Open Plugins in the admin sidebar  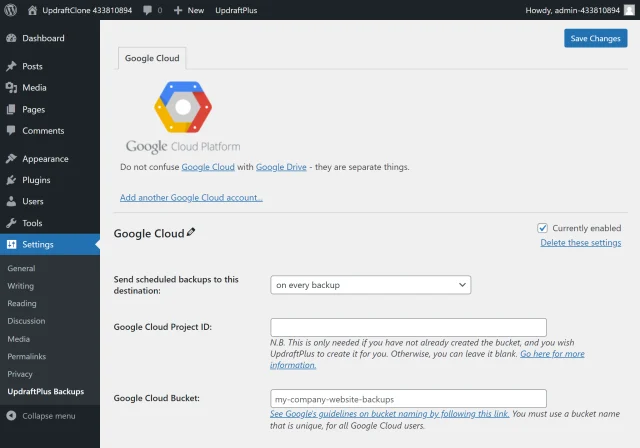pos(36,180)
